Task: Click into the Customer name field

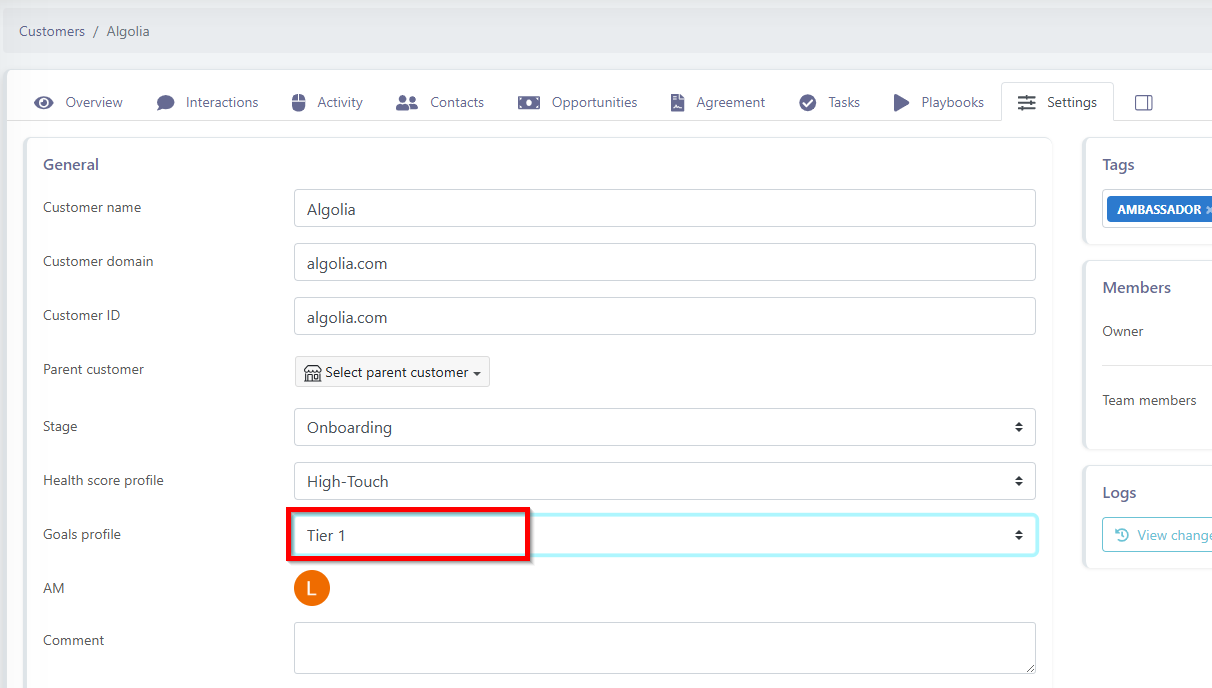Action: 664,209
